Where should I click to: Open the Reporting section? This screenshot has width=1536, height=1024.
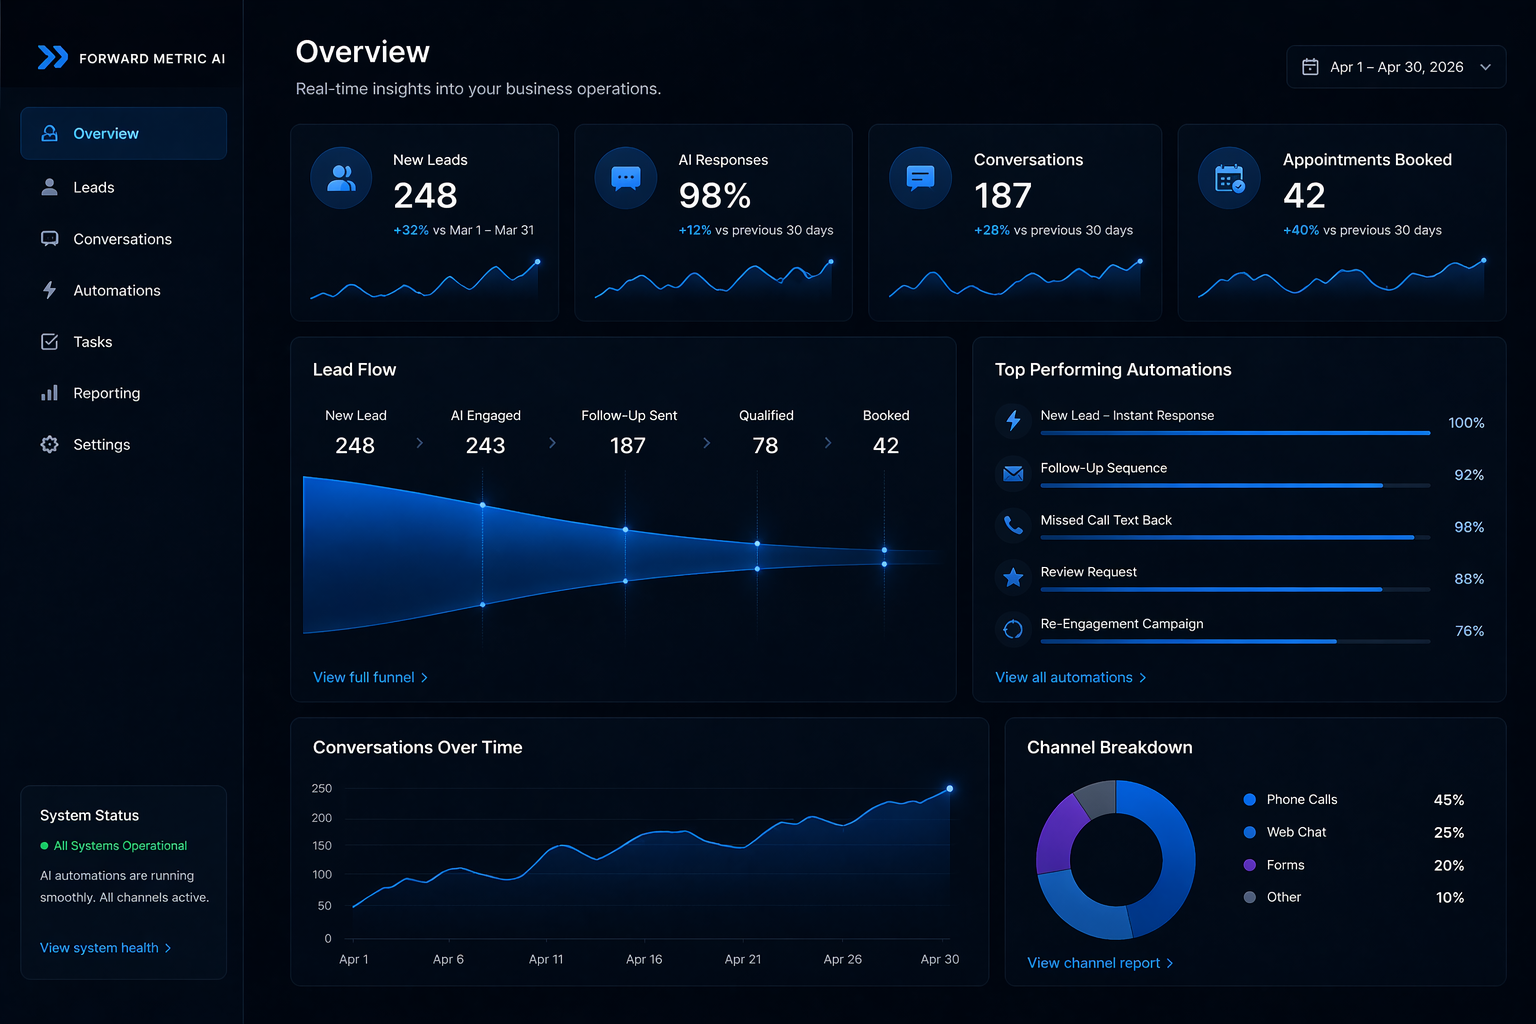[106, 393]
